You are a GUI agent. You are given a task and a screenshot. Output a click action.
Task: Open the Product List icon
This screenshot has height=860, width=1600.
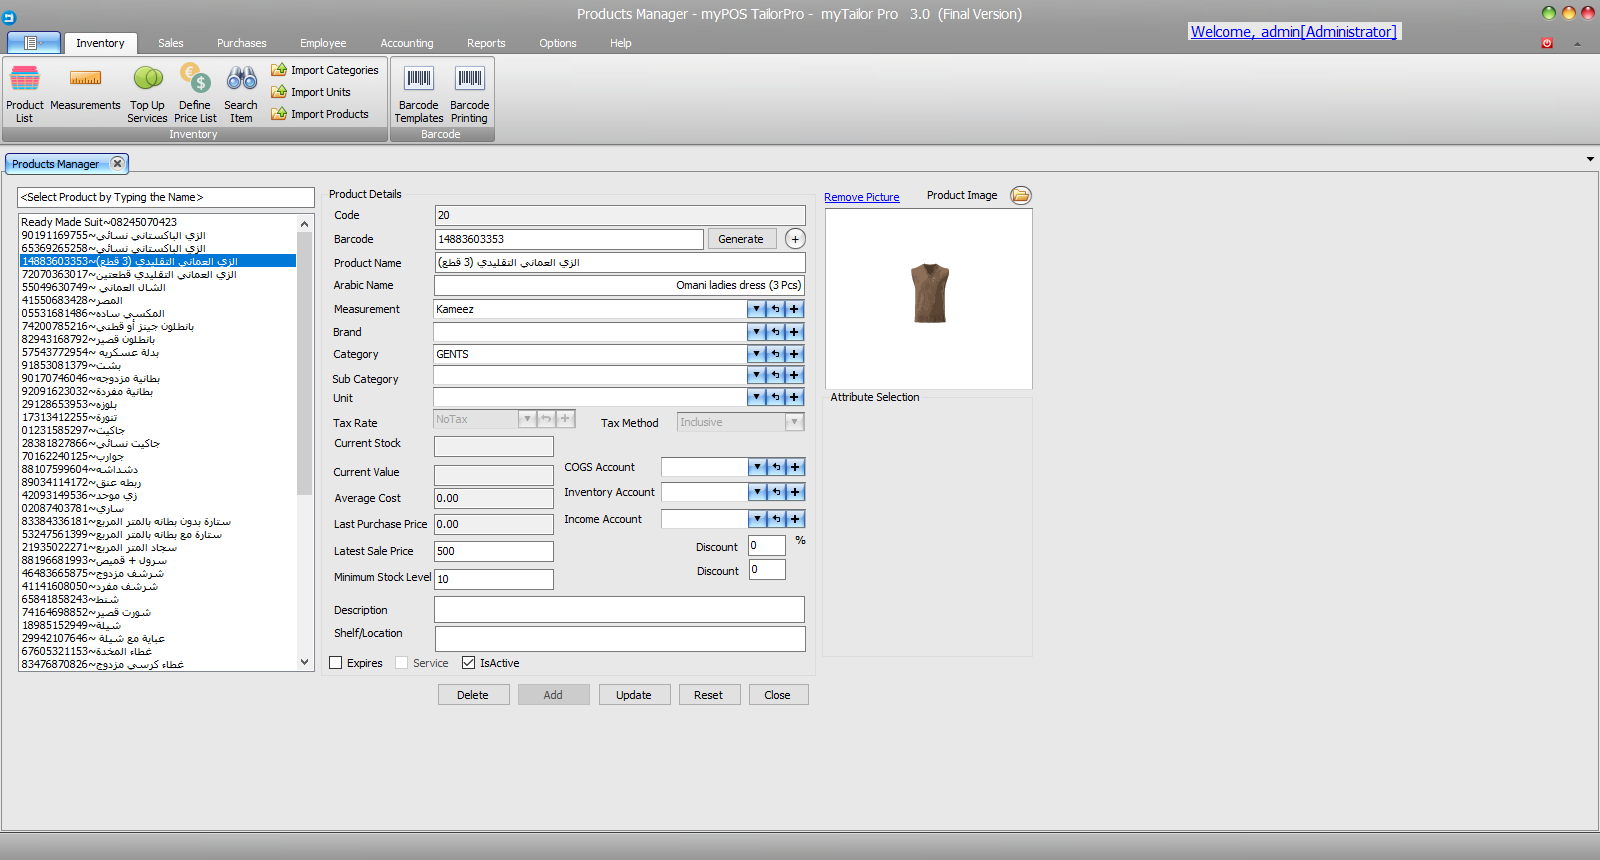[24, 91]
